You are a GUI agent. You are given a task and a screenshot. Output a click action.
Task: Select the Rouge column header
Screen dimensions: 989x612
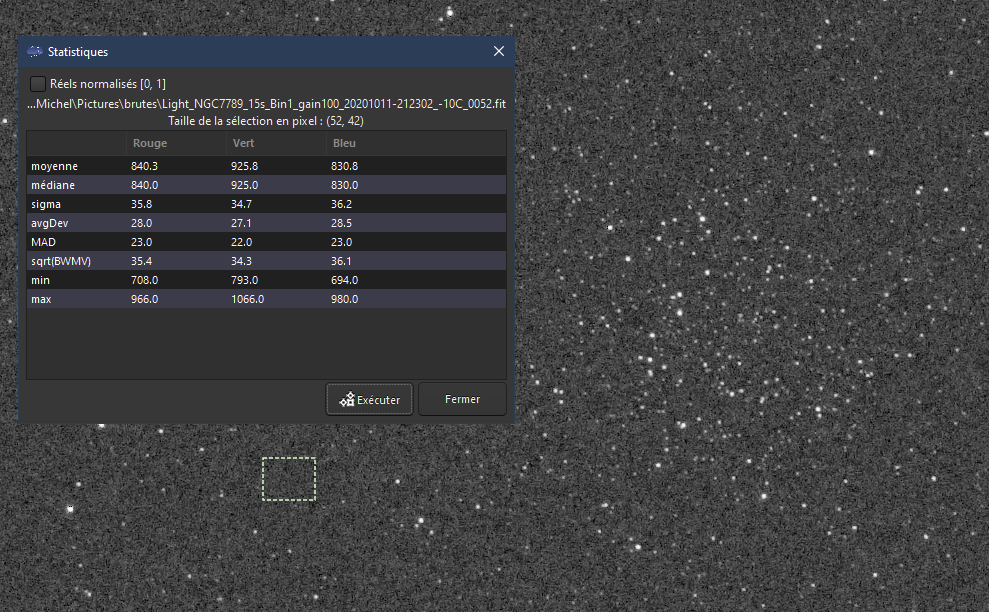[149, 143]
